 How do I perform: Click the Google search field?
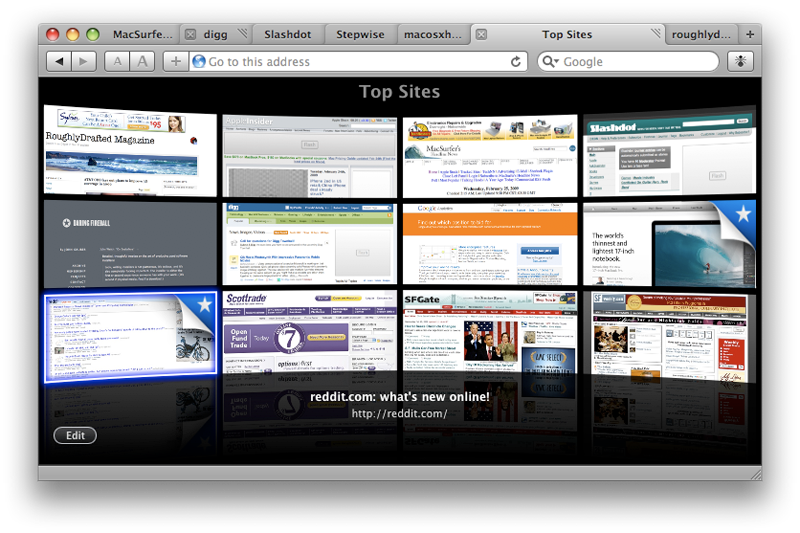click(628, 62)
